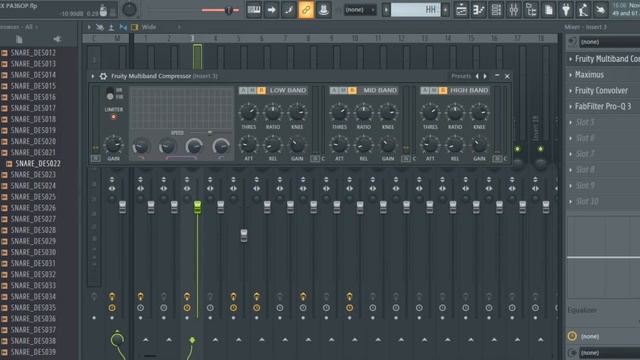Click the MID BAND label button
Viewport: 640px width, 360px height.
click(x=380, y=90)
